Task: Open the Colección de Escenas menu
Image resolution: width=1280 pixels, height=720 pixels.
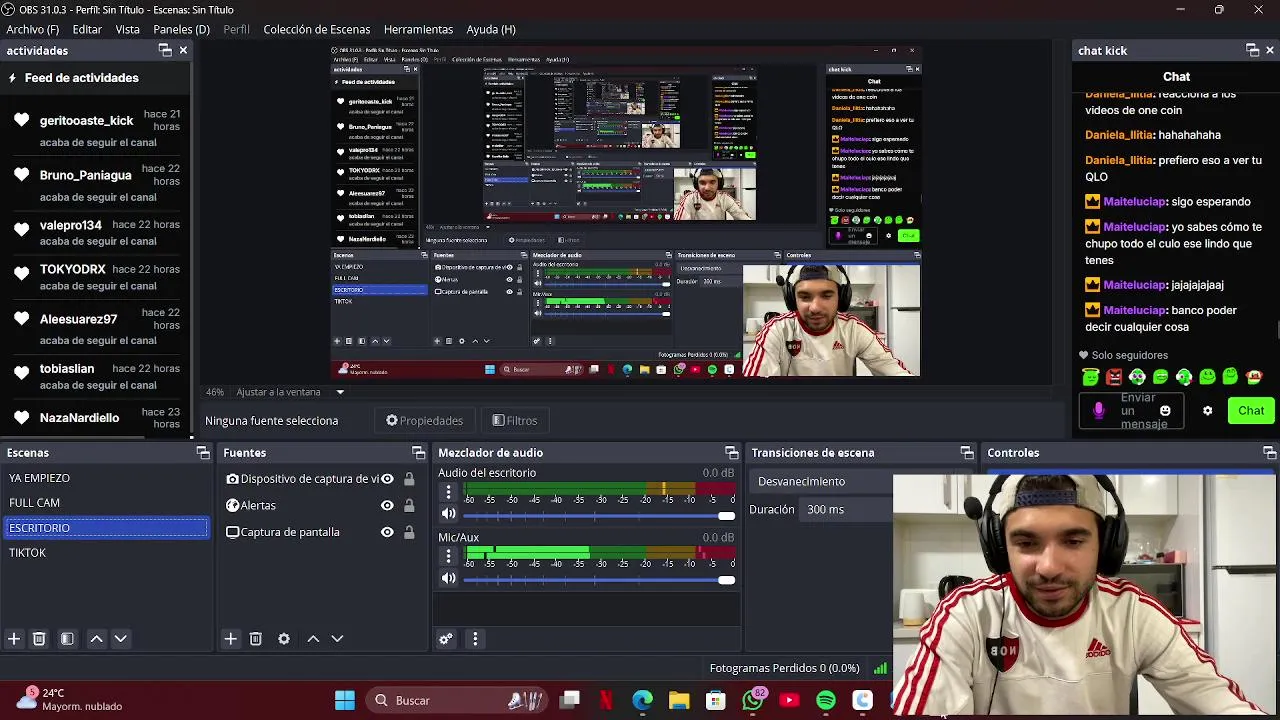Action: point(316,29)
